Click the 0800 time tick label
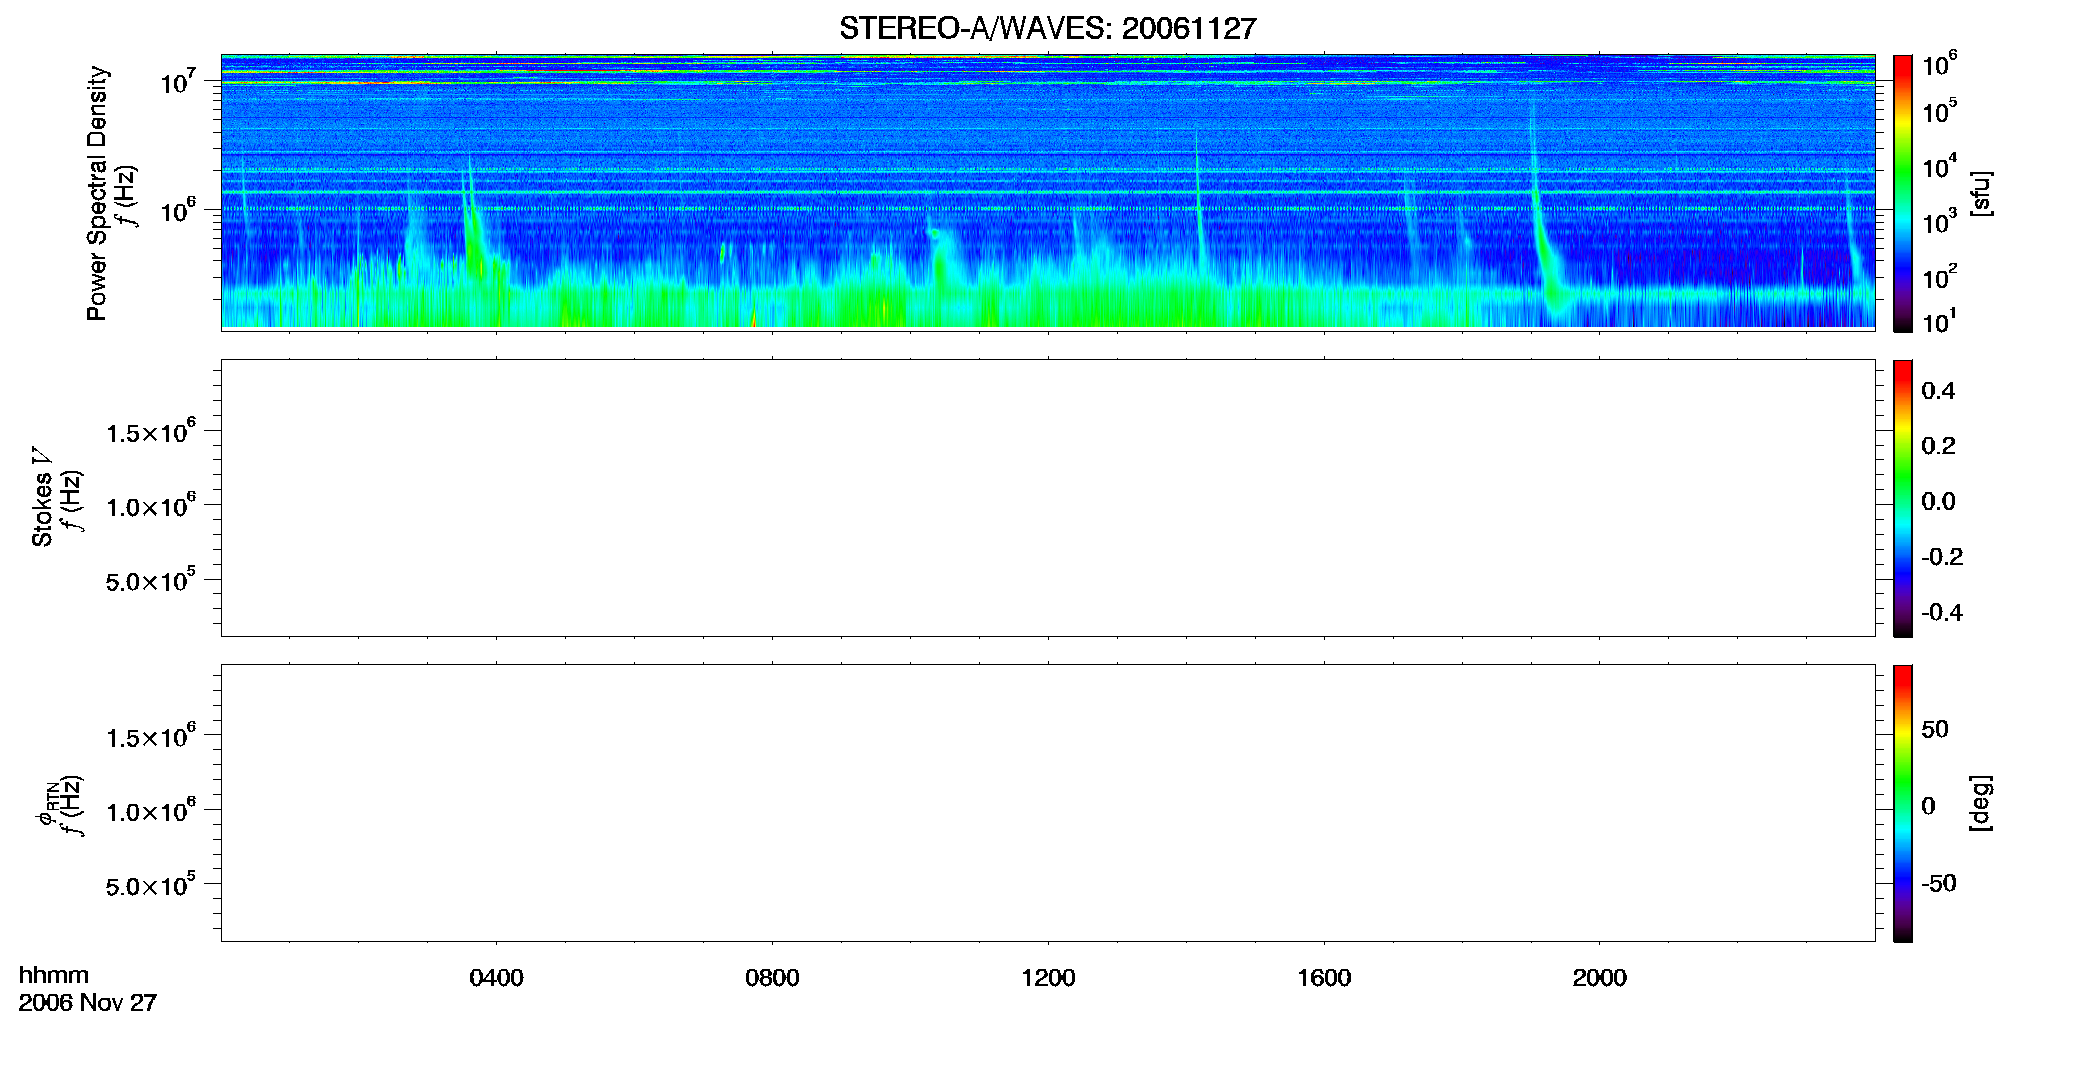The height and width of the screenshot is (1080, 2096). coord(772,978)
